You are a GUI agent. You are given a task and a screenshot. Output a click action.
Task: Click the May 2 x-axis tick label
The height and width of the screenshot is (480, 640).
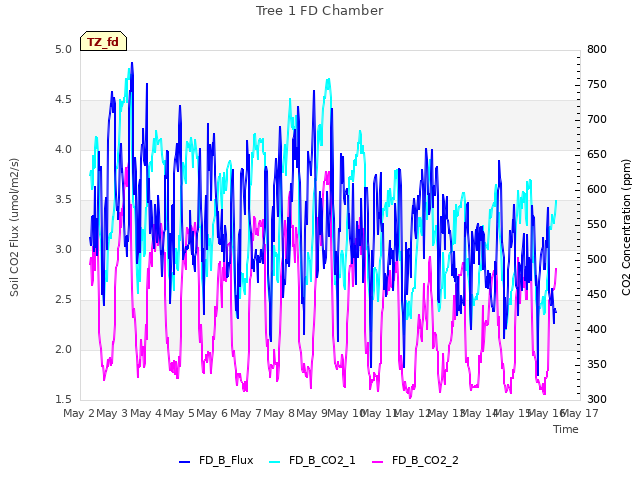79,413
